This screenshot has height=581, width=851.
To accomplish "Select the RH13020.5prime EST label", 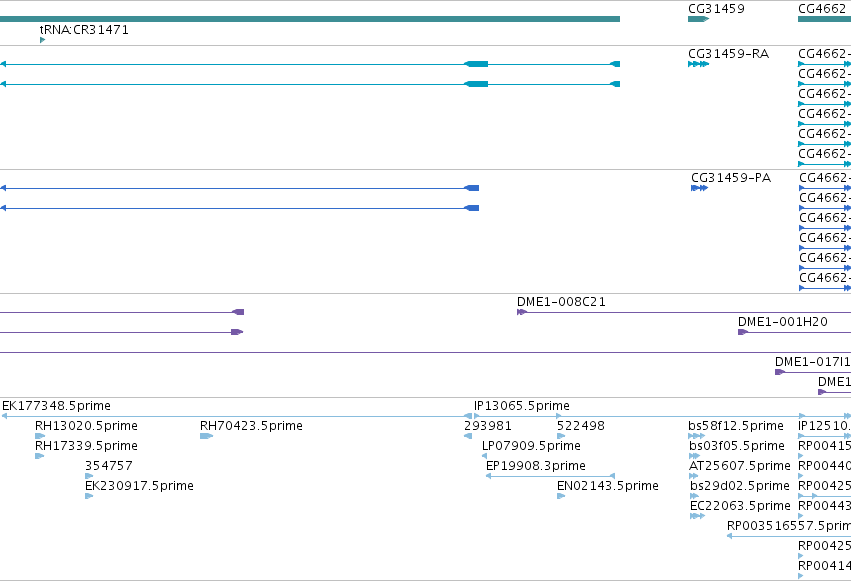I will click(86, 426).
